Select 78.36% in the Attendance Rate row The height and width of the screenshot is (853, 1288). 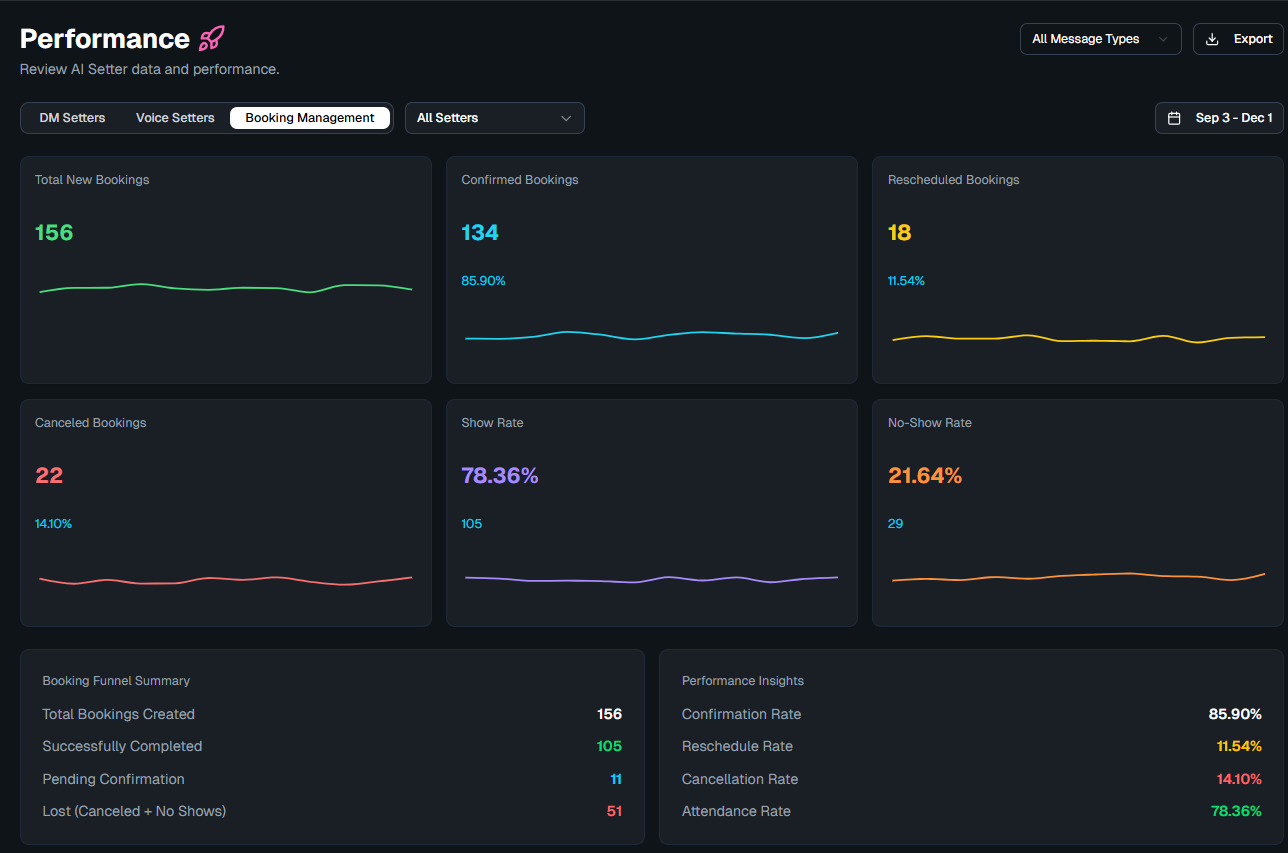point(1236,811)
